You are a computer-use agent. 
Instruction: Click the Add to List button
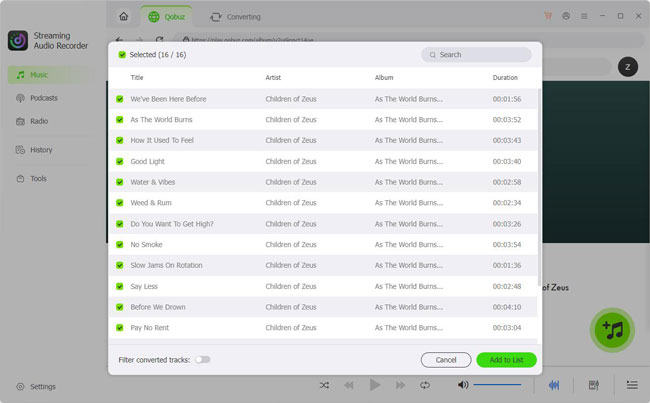pos(507,360)
